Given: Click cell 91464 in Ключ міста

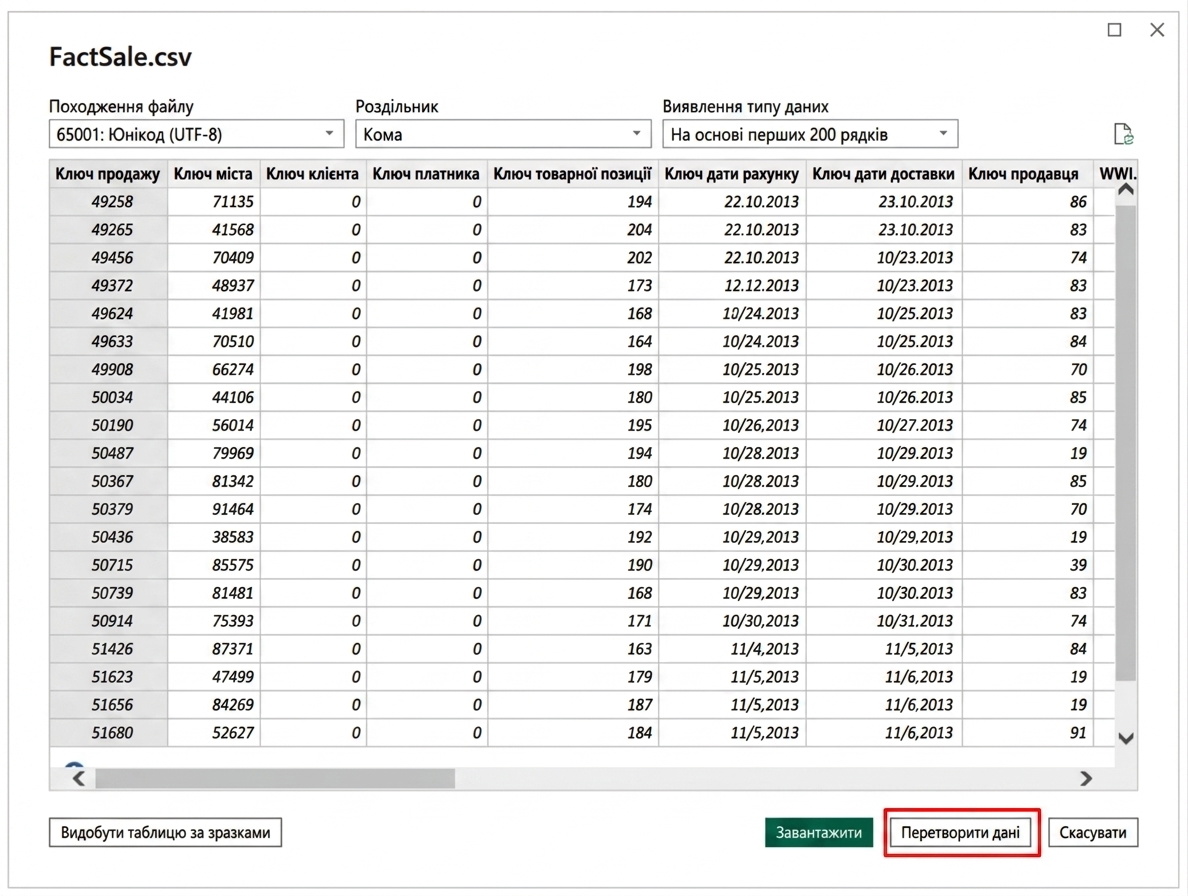Looking at the screenshot, I should (213, 509).
